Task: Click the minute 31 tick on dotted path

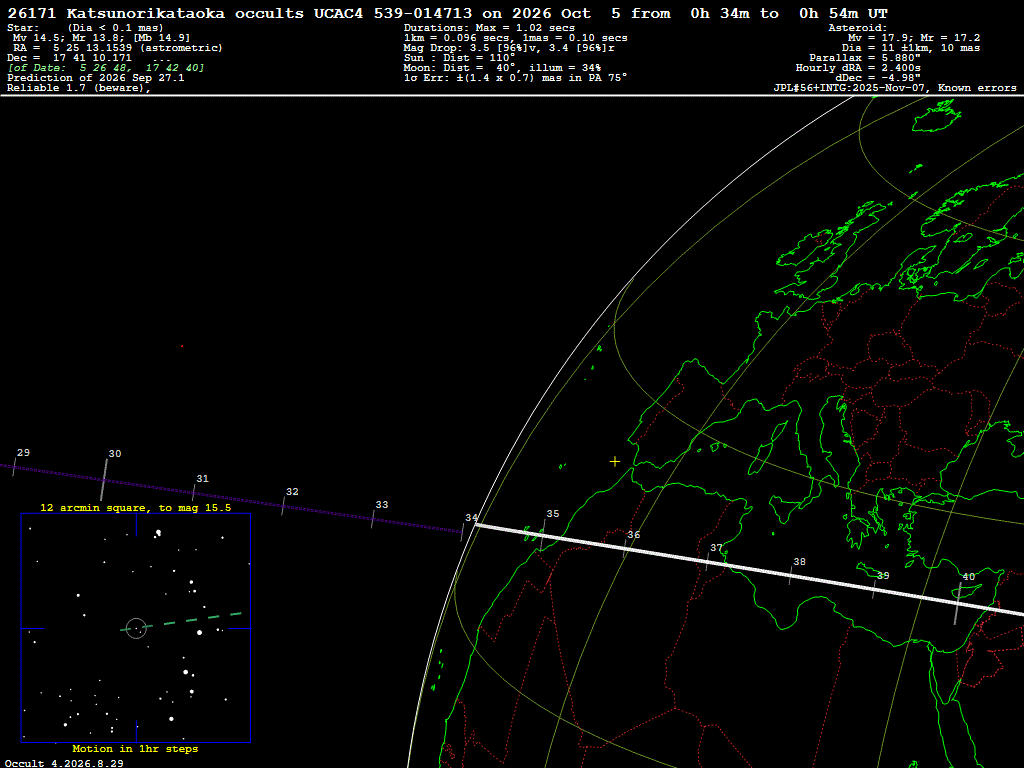Action: click(x=194, y=492)
